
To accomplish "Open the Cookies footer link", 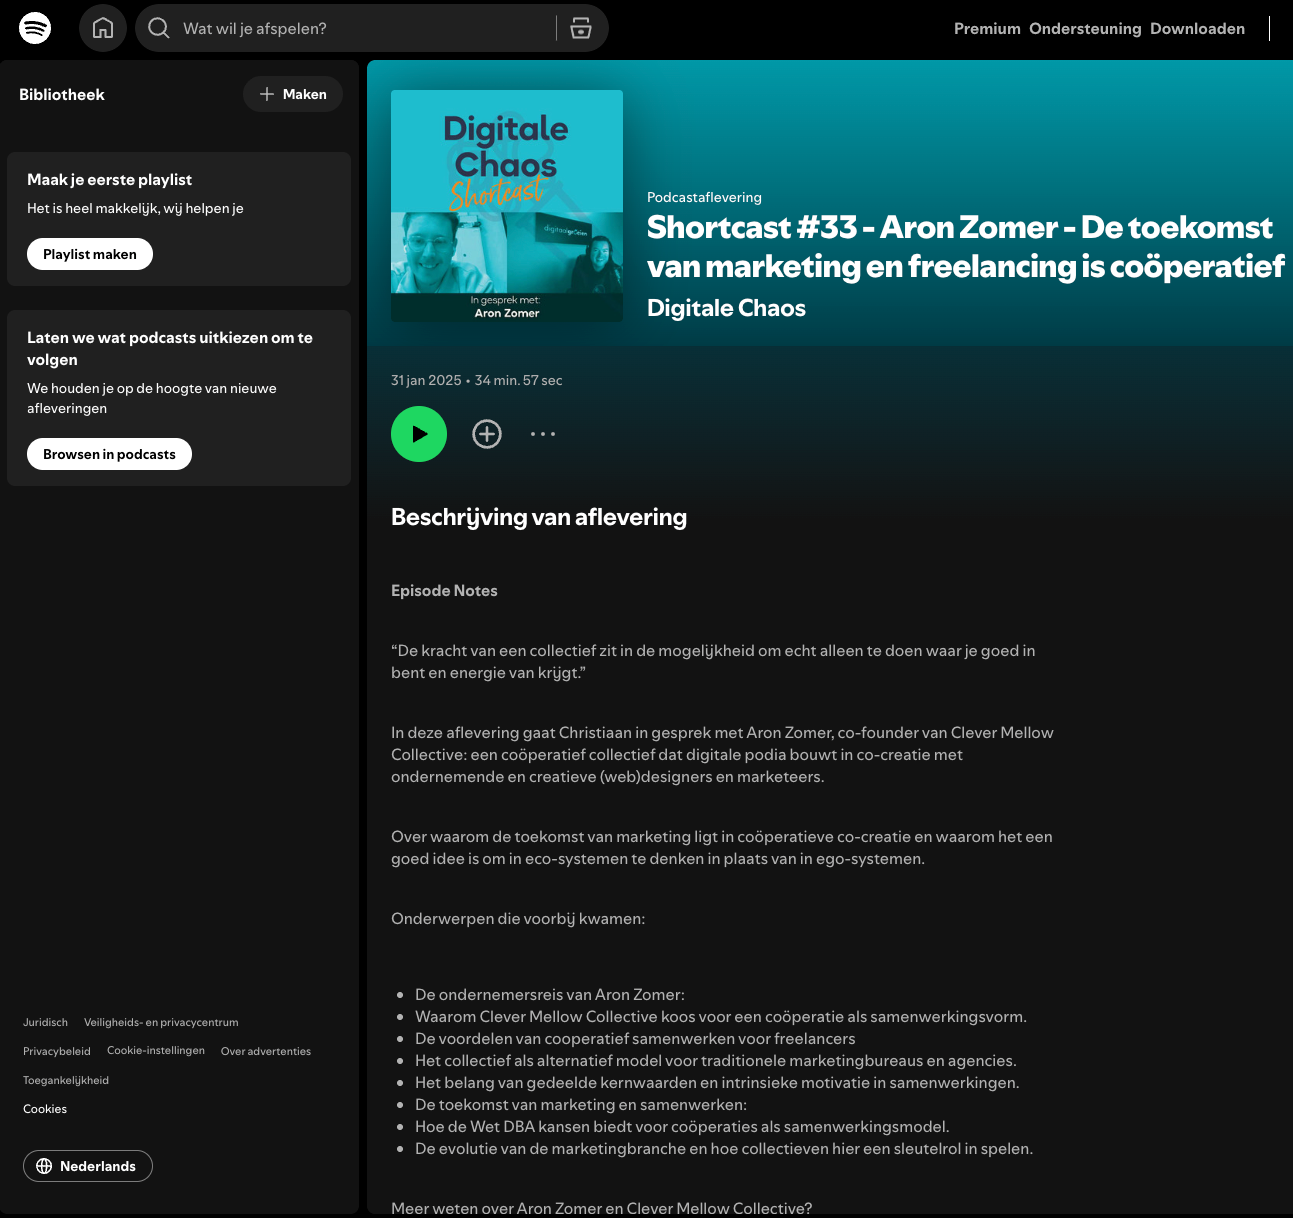I will tap(45, 1109).
